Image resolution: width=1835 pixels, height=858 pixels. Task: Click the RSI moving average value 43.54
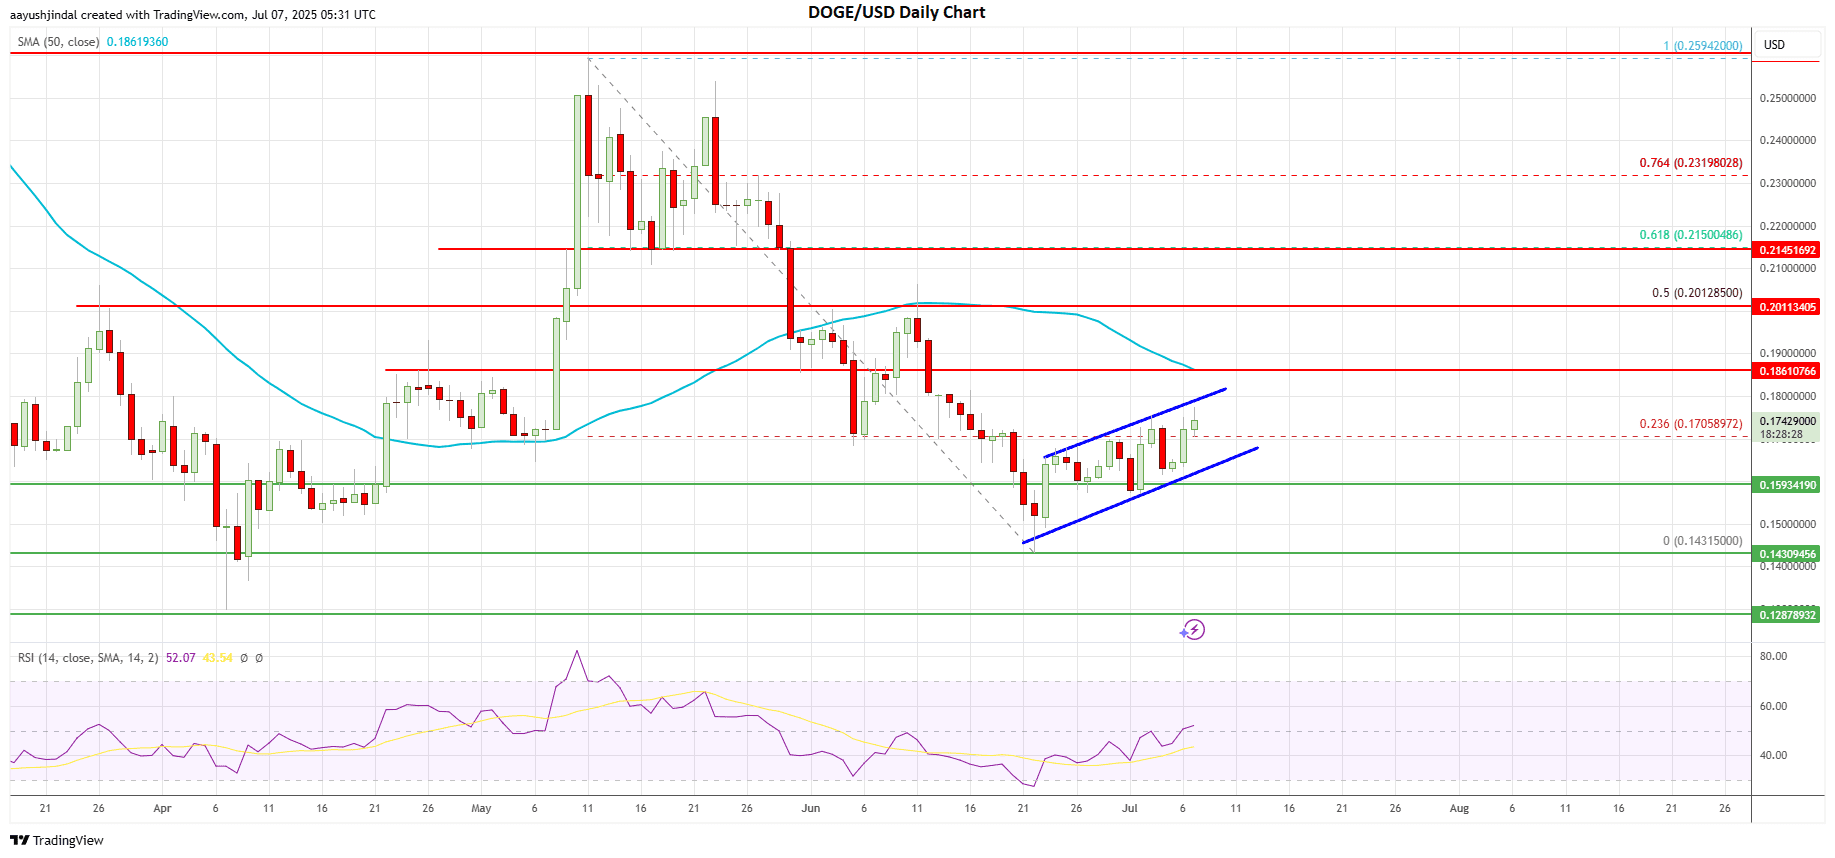tap(217, 658)
